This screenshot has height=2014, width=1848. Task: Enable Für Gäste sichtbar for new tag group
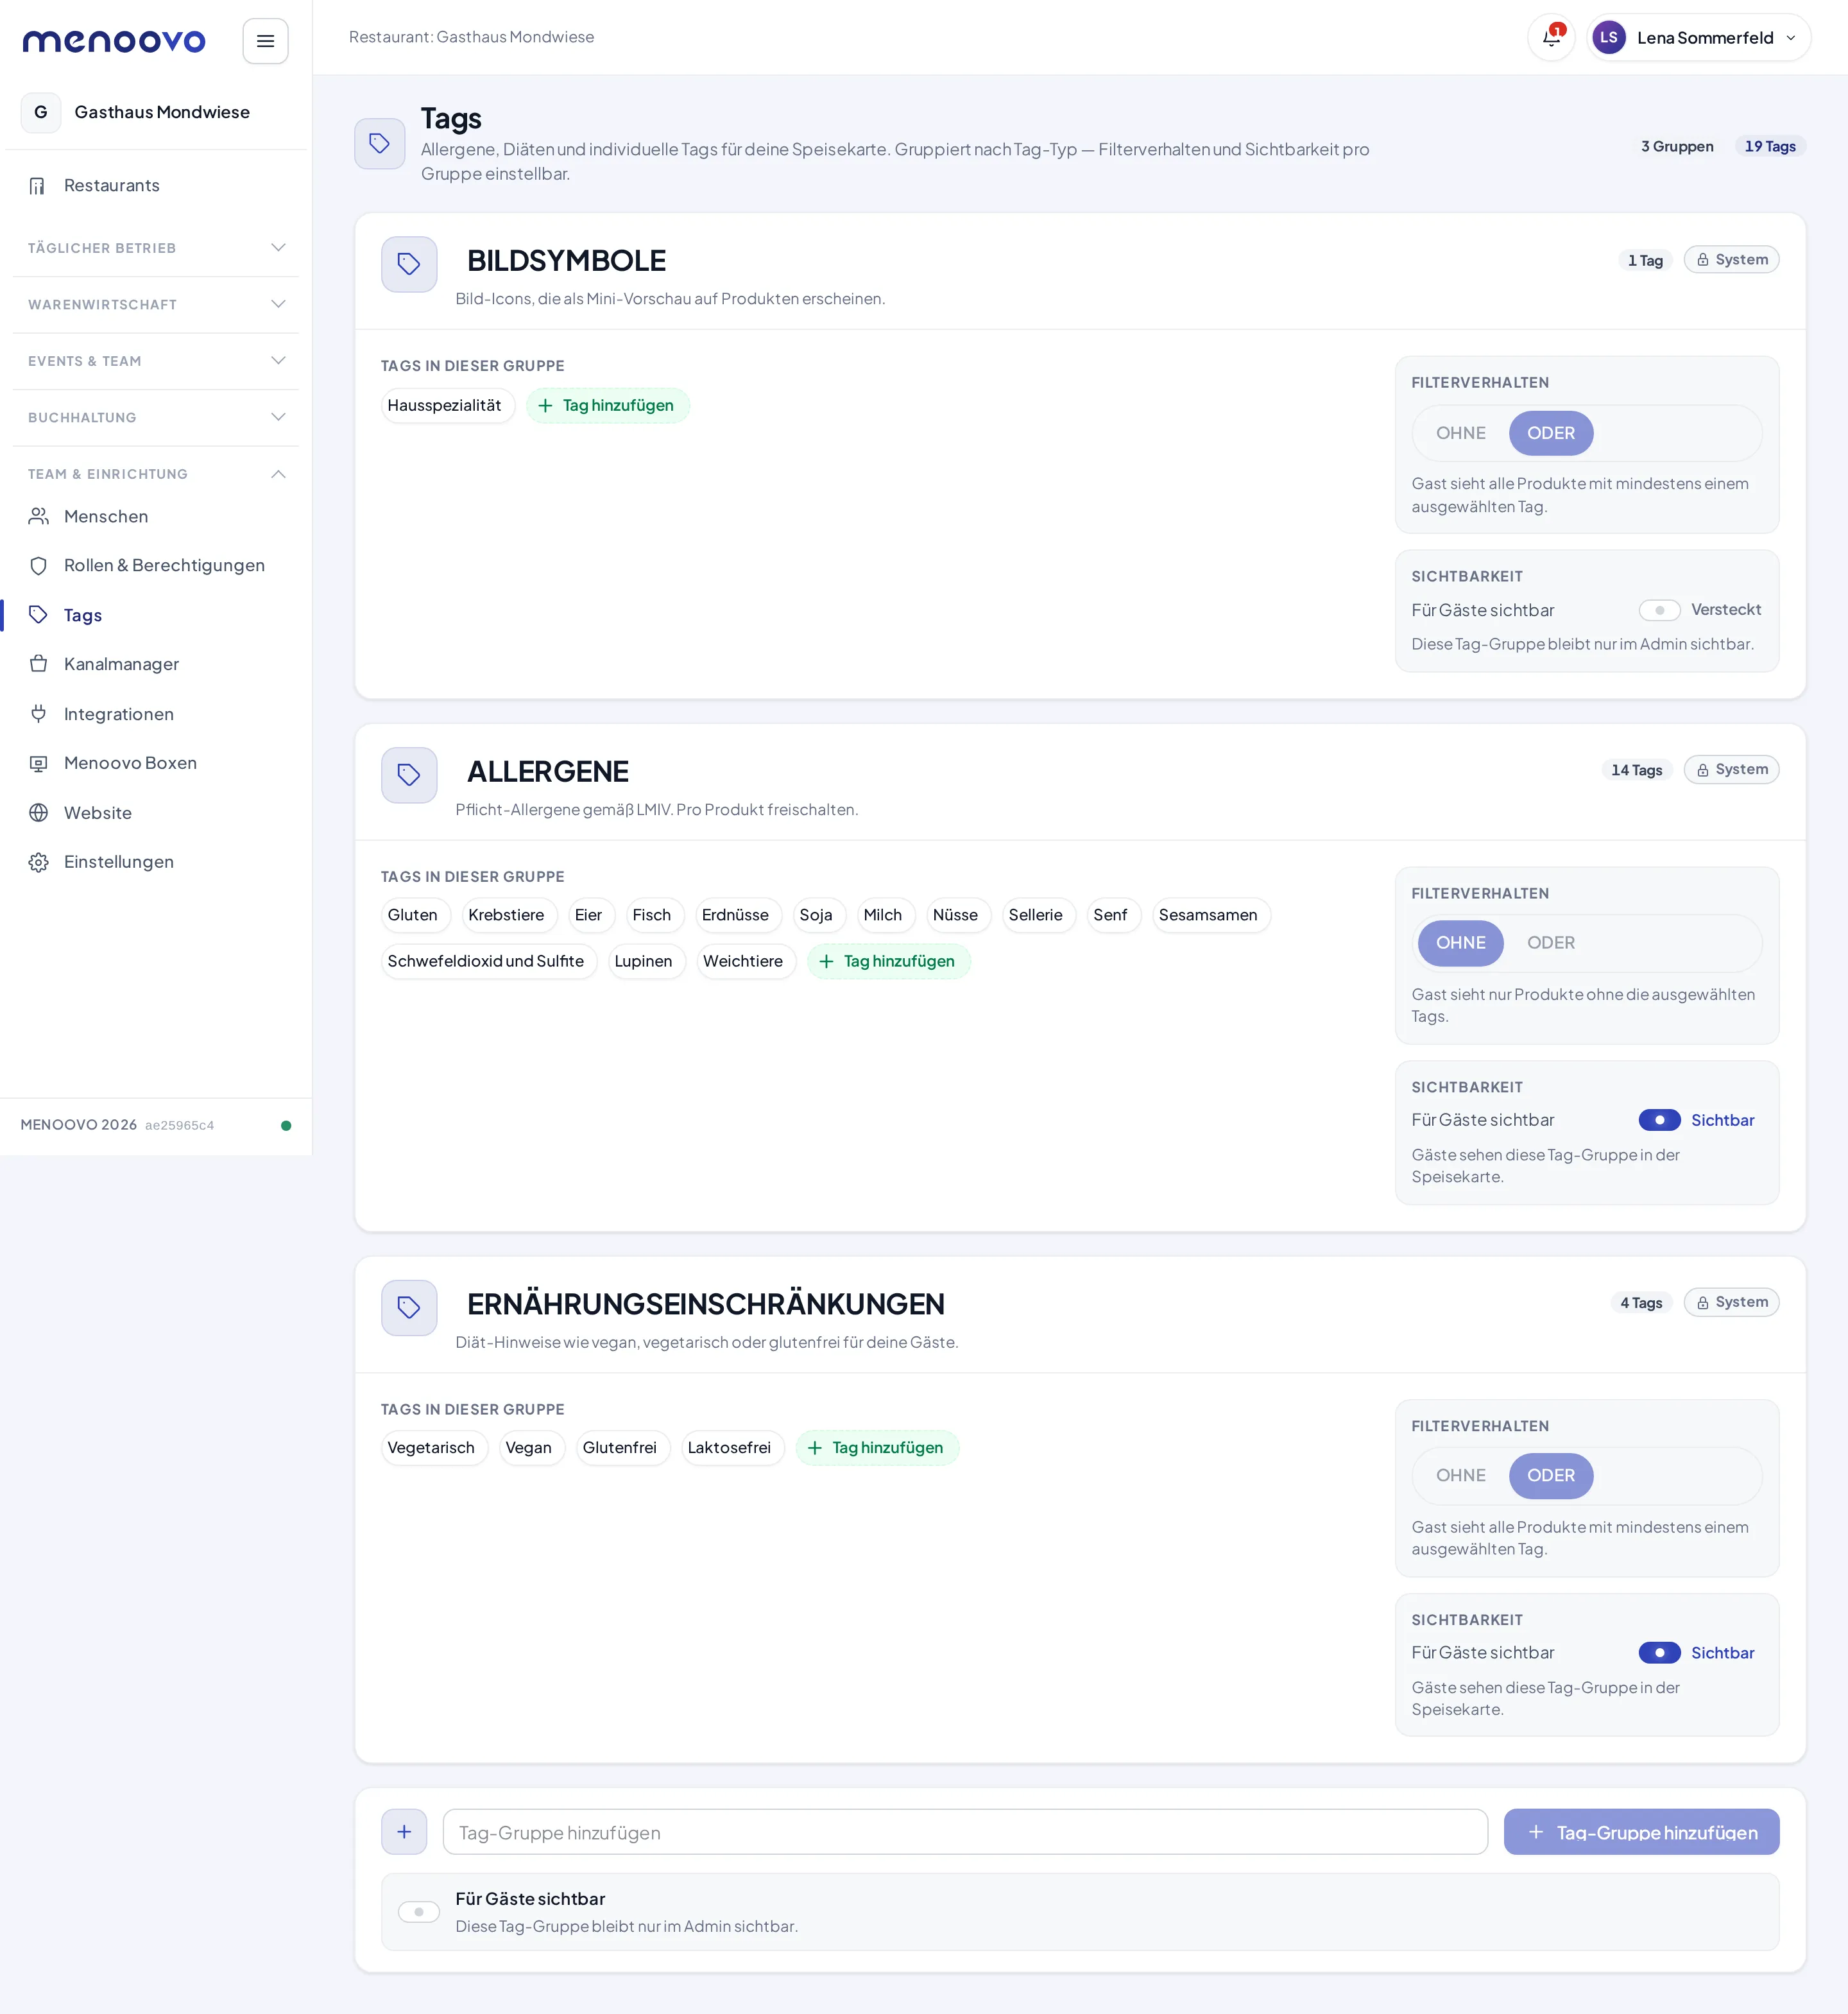(x=419, y=1912)
